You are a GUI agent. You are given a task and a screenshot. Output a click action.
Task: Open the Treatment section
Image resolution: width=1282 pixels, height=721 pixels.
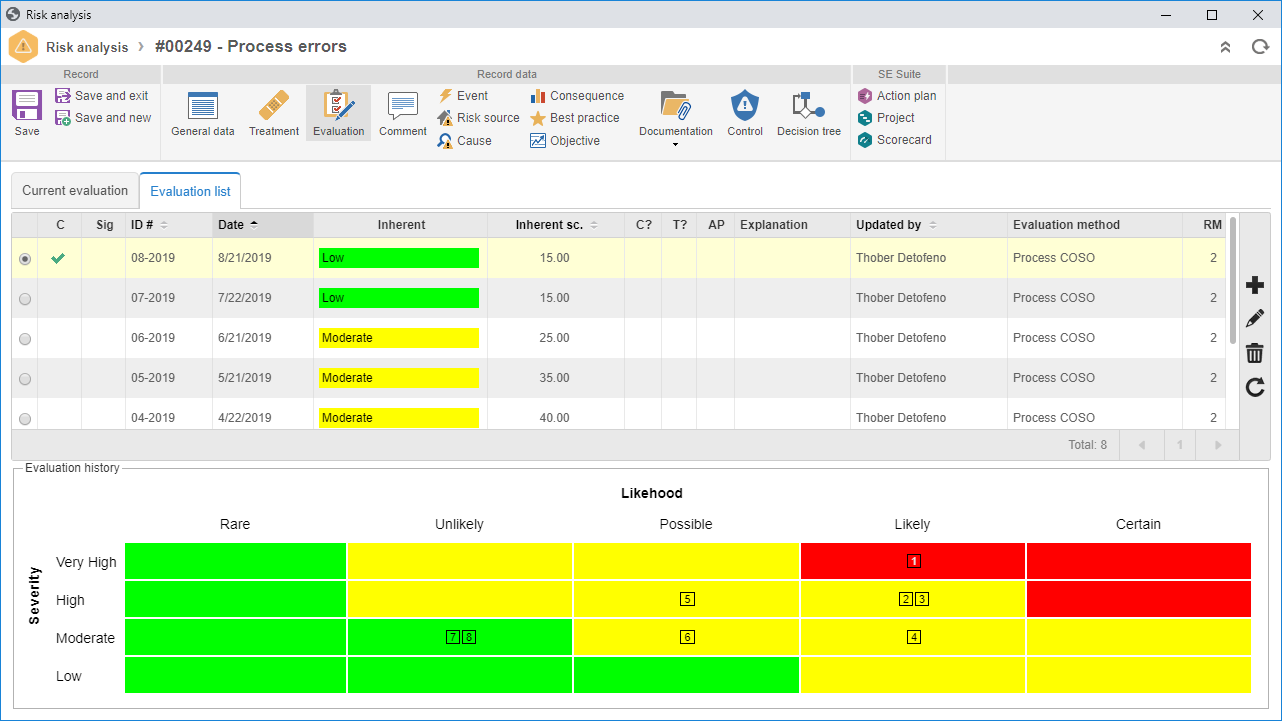click(x=274, y=114)
